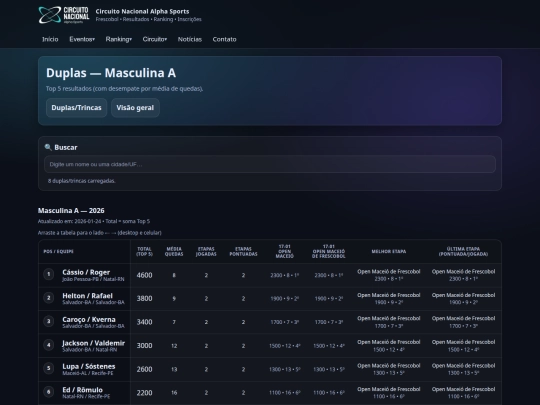Screen dimensions: 540x405
Task: Click the total 3800 for Helton / Rafael
Action: coord(144,299)
